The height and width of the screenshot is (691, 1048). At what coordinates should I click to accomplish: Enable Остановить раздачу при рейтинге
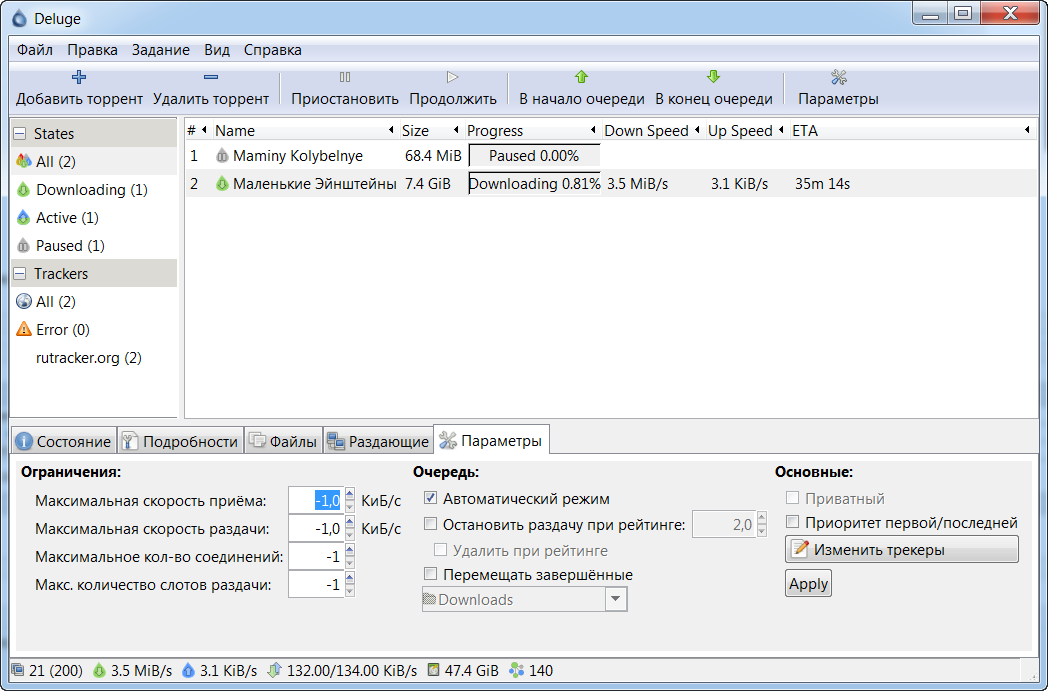(430, 524)
